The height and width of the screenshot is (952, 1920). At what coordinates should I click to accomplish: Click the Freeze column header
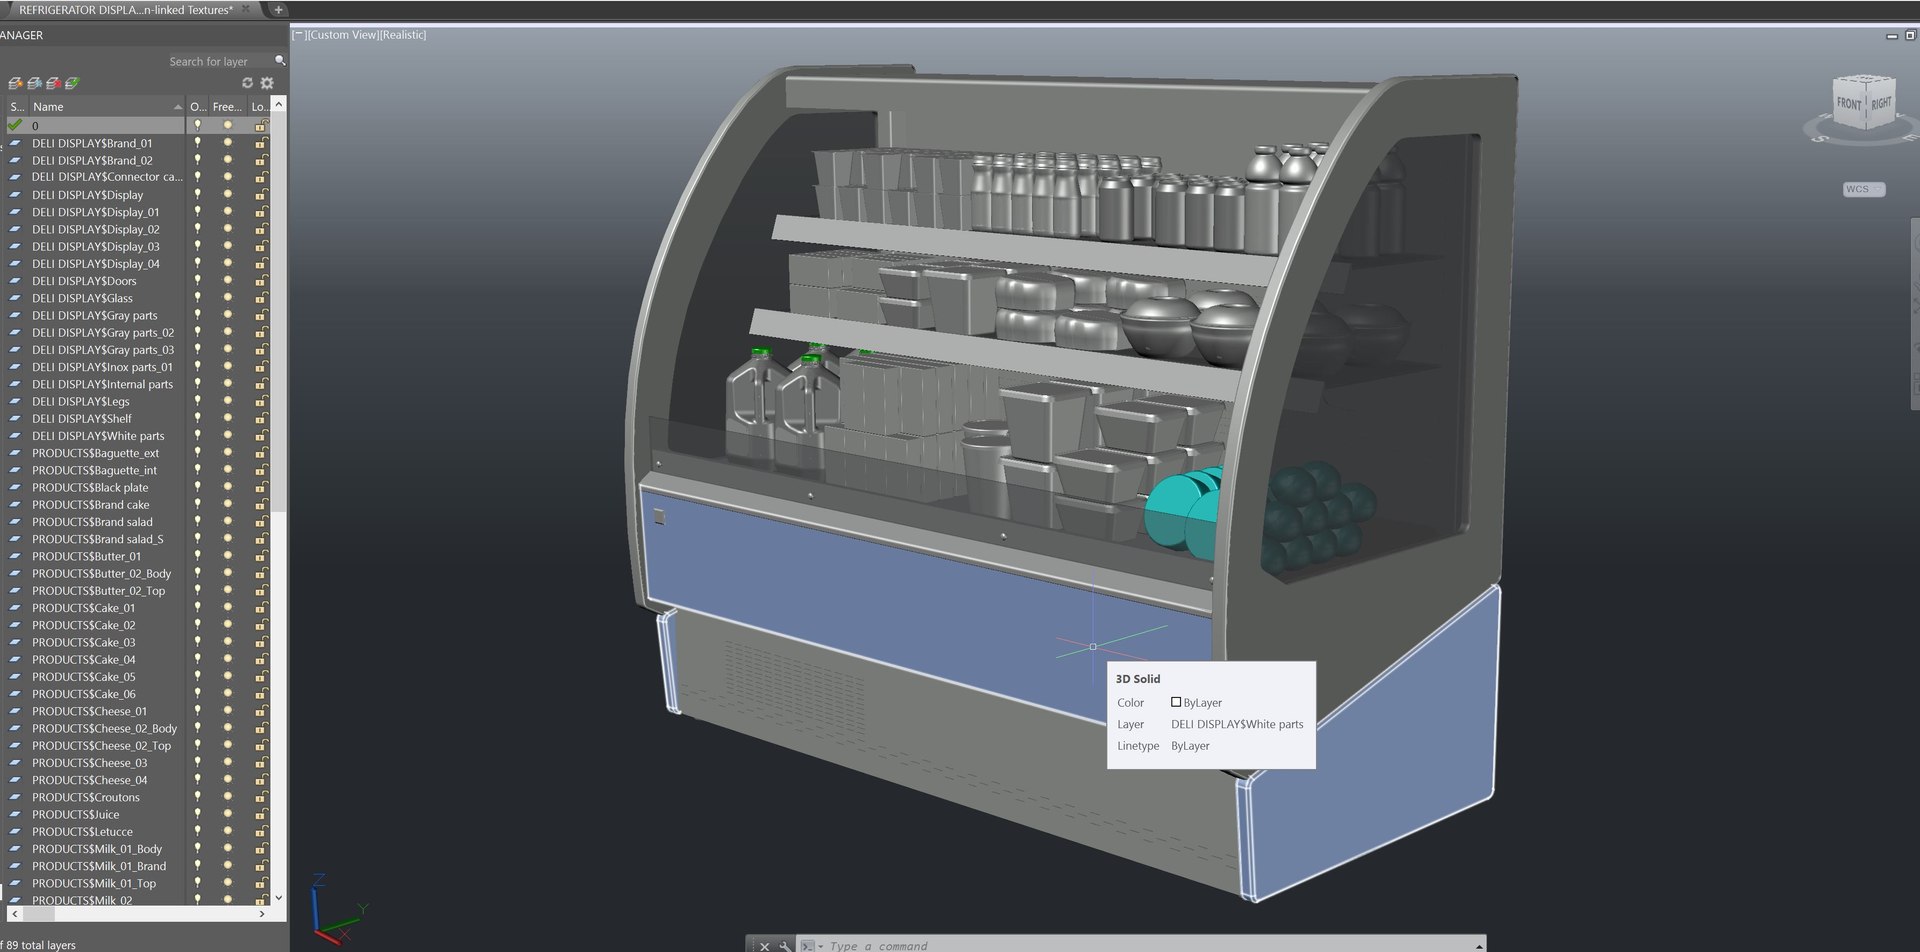coord(227,106)
